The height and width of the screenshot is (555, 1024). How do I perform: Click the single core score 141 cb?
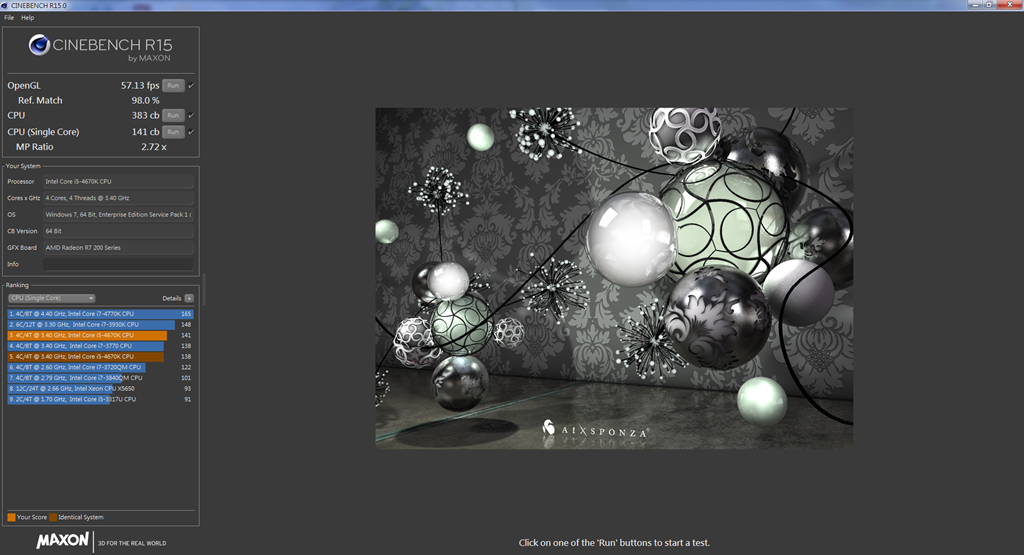click(x=145, y=132)
